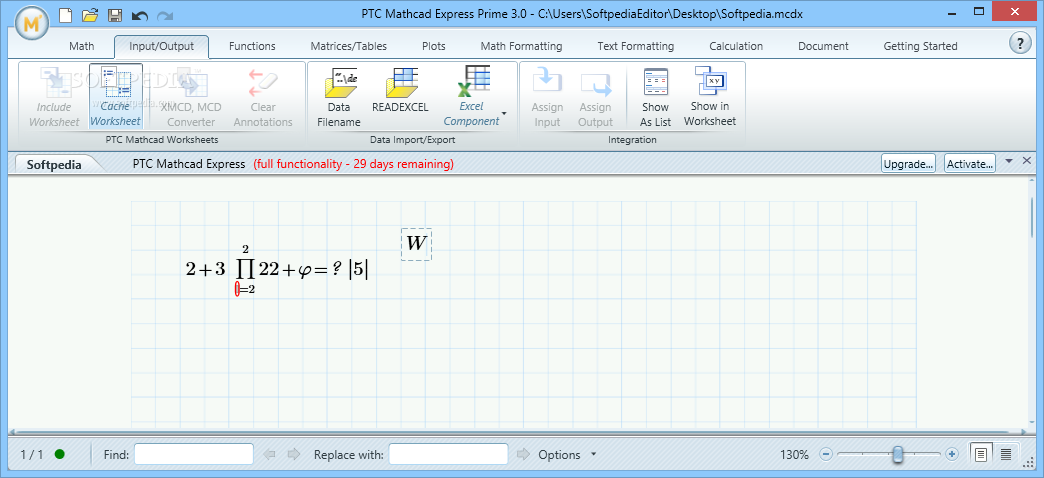Click Assign Output icon
1044x478 pixels.
coord(595,97)
